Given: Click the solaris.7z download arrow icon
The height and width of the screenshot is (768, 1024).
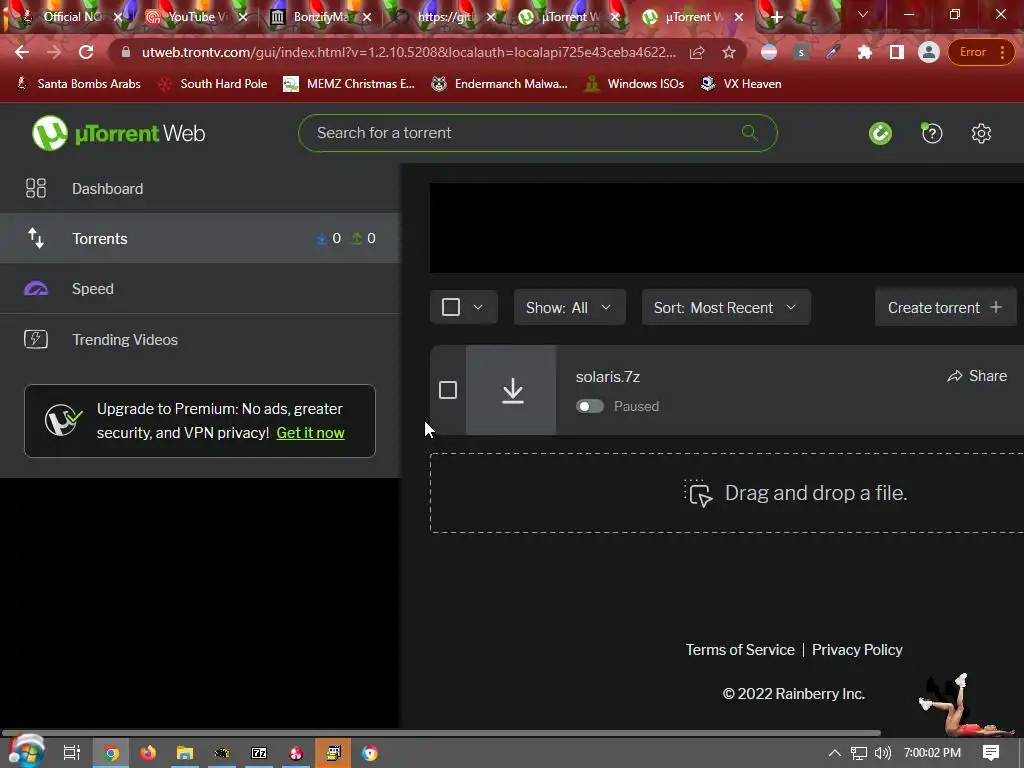Looking at the screenshot, I should click(x=513, y=391).
